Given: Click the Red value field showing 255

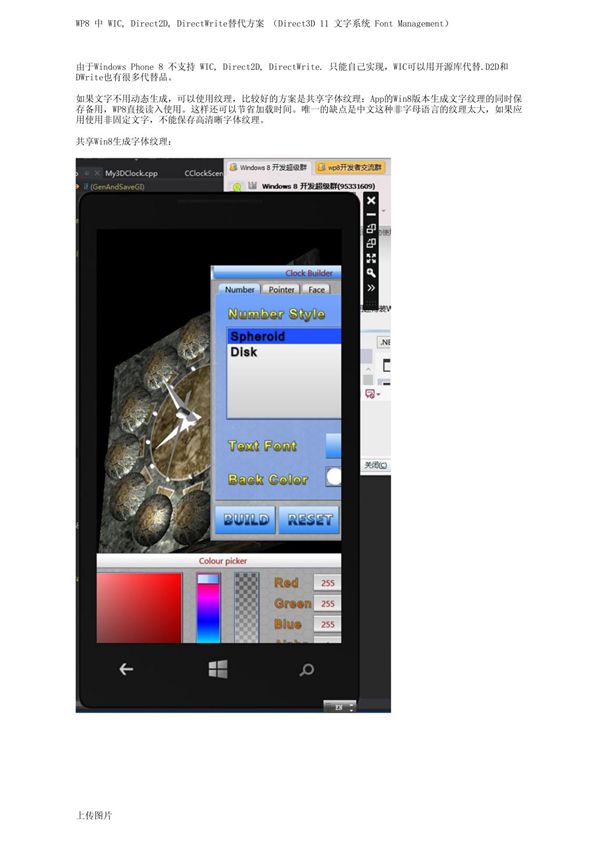Looking at the screenshot, I should click(x=327, y=583).
